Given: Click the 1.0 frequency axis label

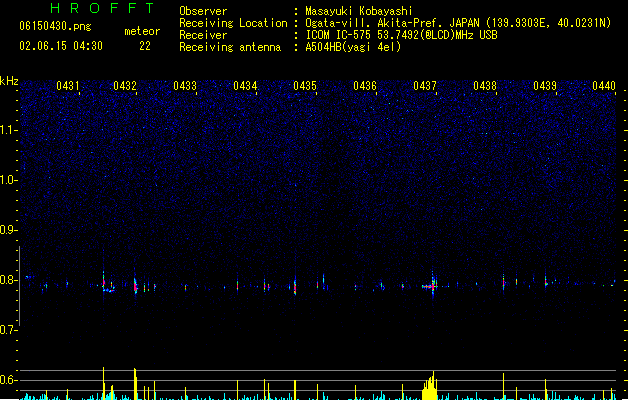Looking at the screenshot, I should coord(8,180).
